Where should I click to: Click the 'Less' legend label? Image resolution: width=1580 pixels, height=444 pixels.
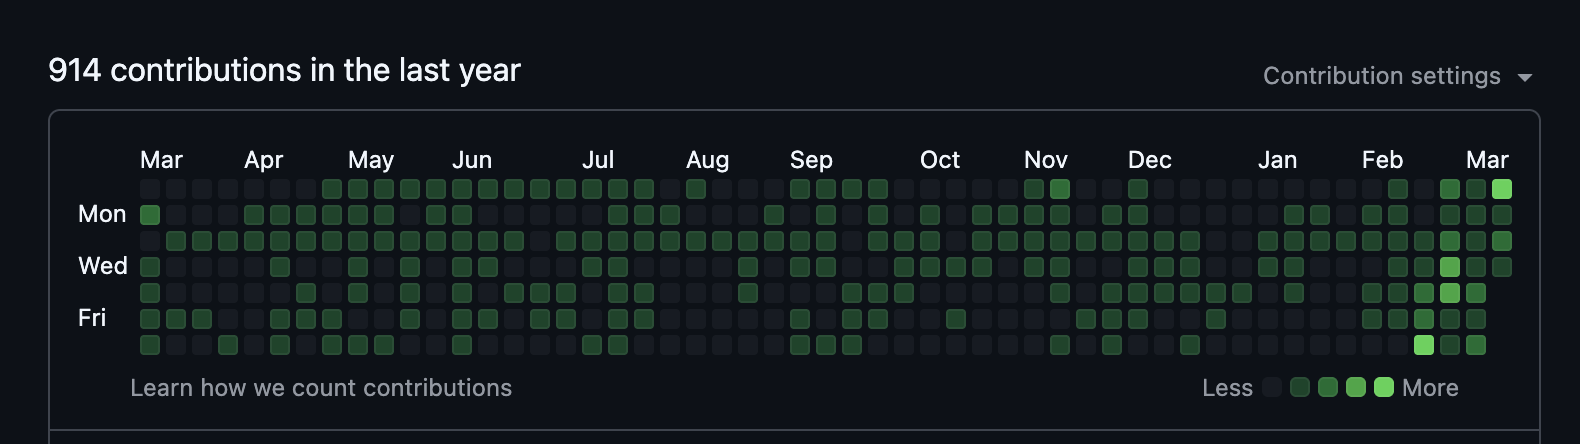point(1227,388)
